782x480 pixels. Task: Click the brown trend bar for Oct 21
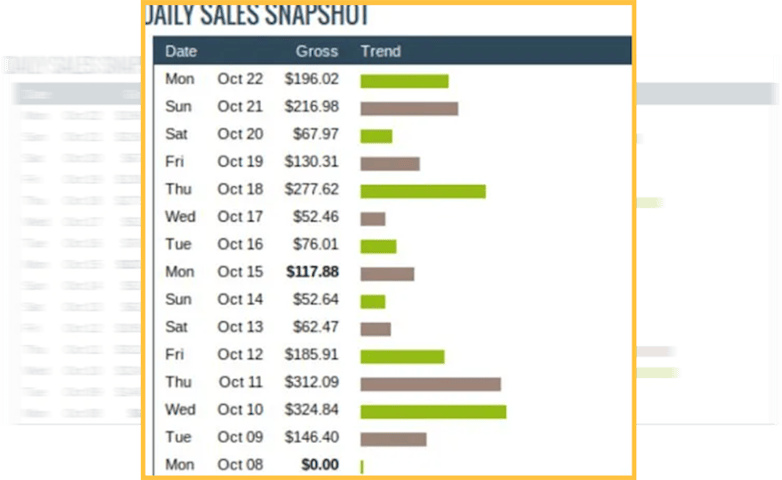[x=409, y=108]
